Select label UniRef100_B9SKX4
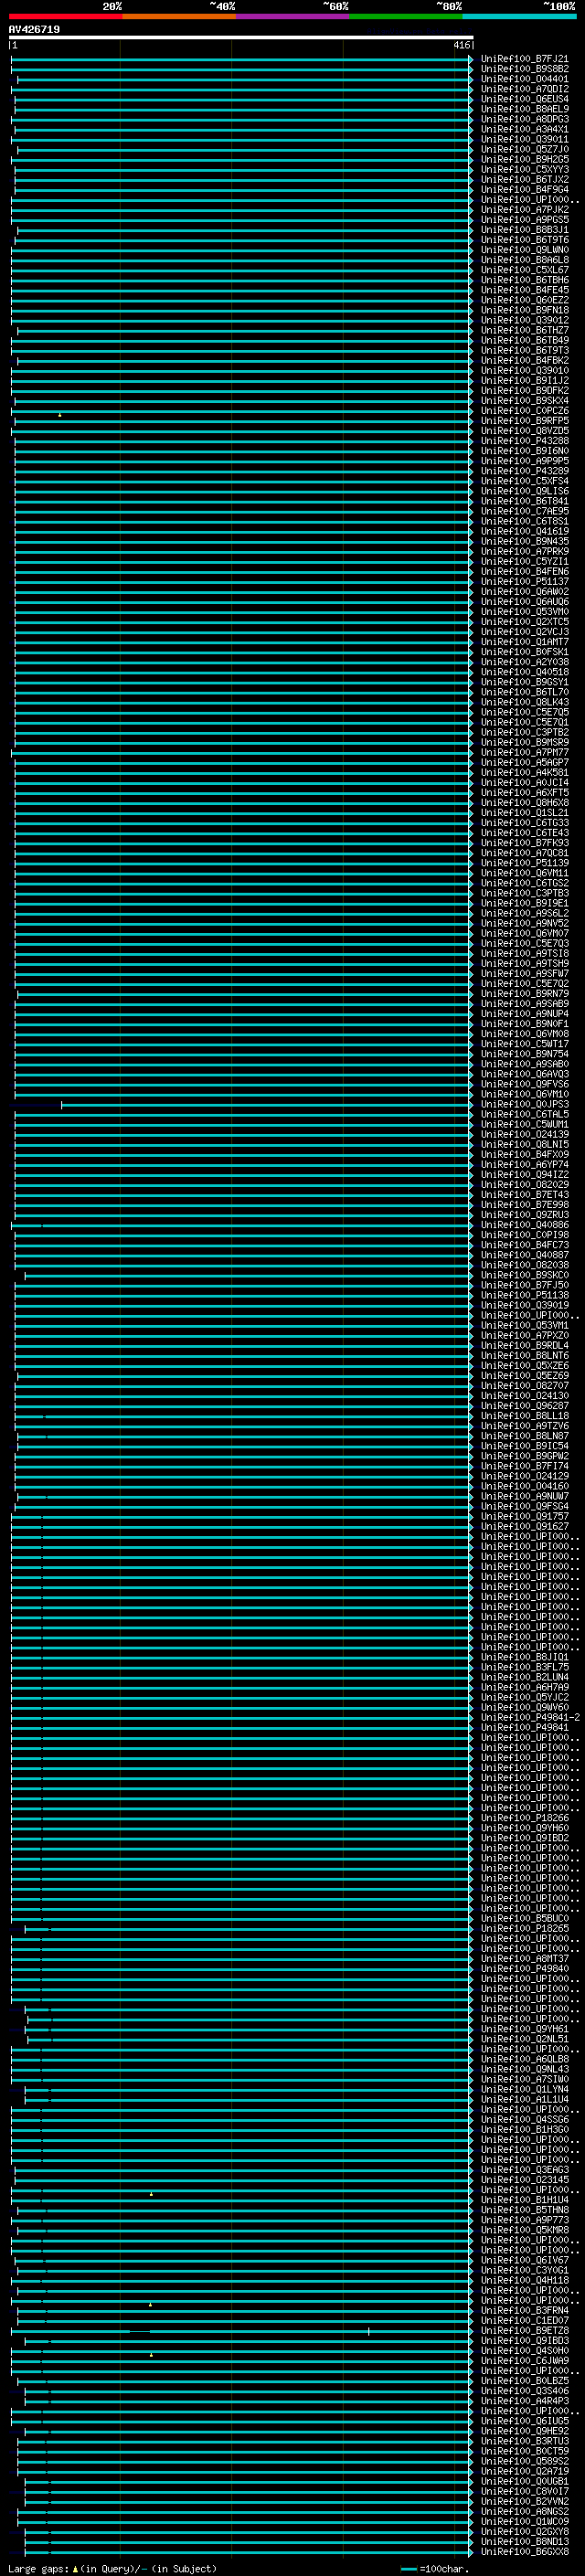Screen dimensions: 585x2576 tap(524, 400)
